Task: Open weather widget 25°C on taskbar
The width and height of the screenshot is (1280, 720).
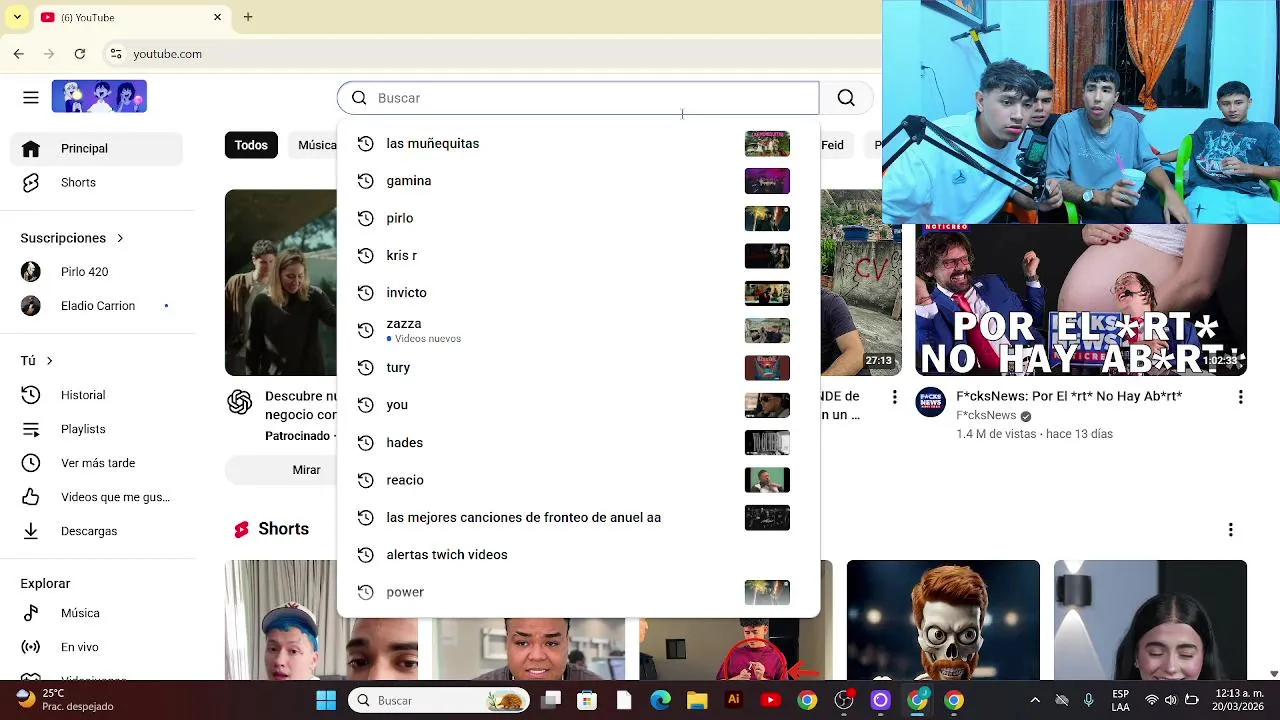Action: click(x=66, y=699)
